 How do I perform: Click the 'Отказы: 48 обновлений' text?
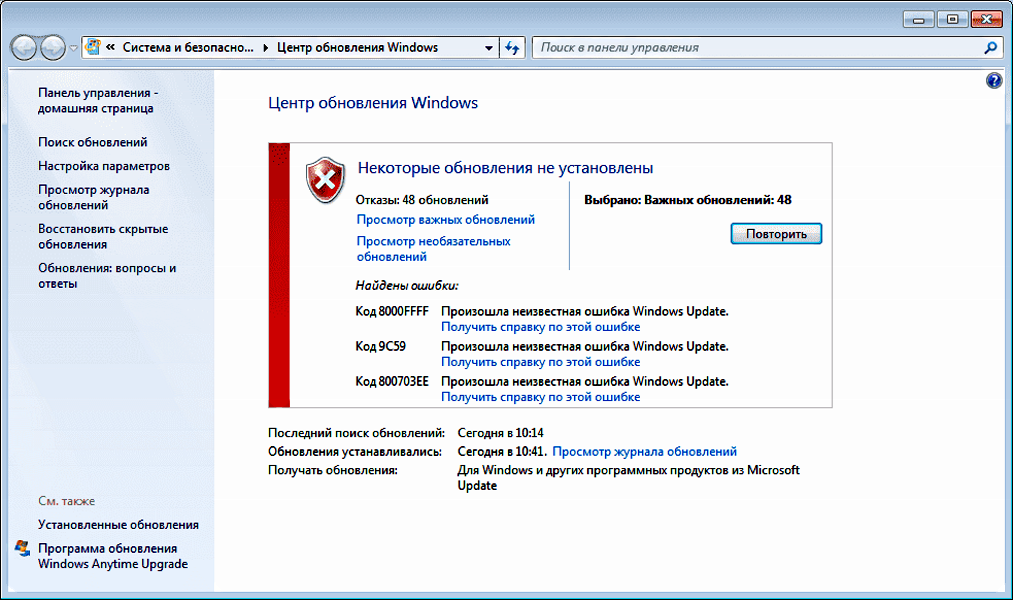coord(422,200)
